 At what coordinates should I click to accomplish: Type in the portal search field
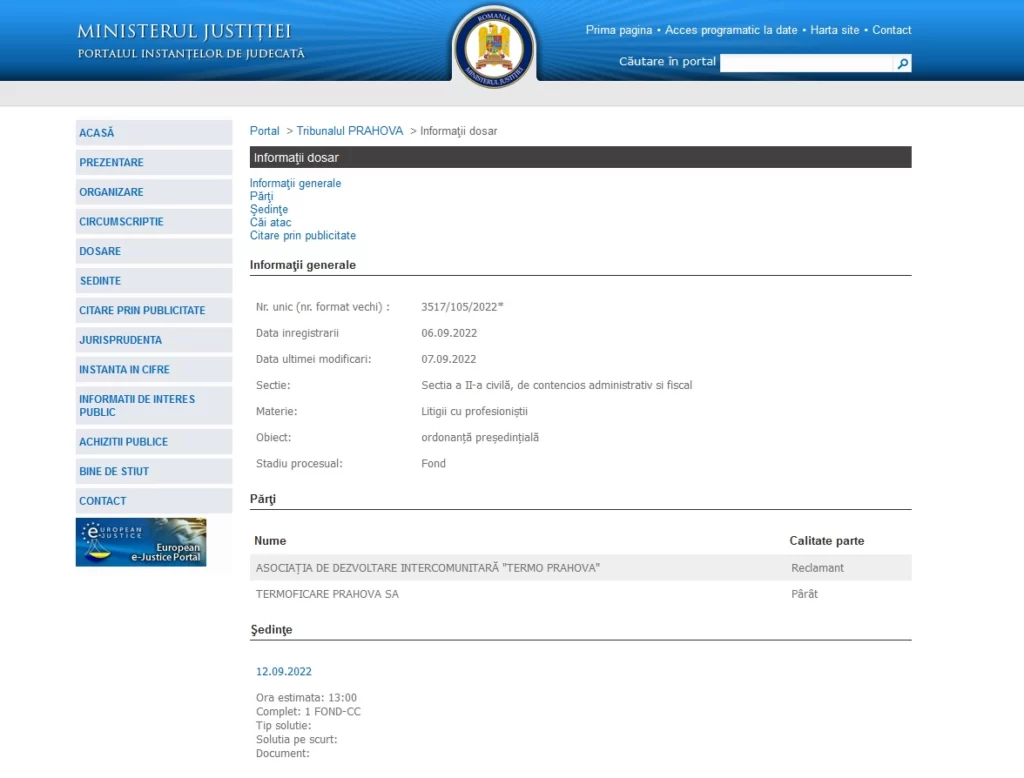pos(805,64)
